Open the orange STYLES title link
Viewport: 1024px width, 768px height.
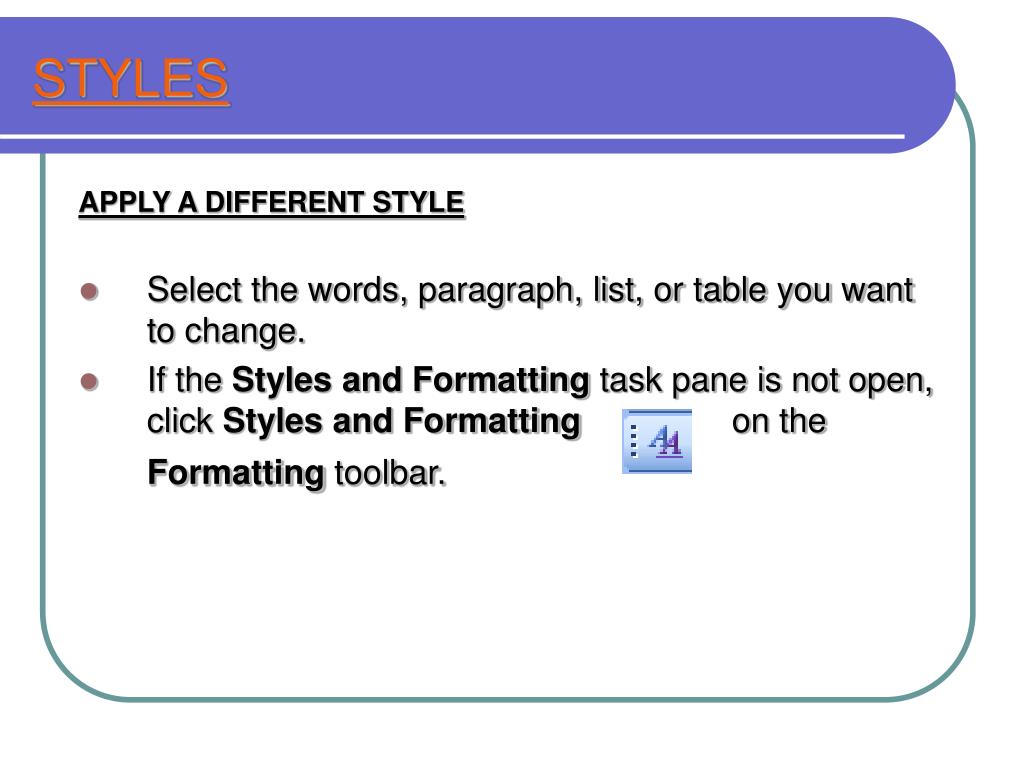131,79
